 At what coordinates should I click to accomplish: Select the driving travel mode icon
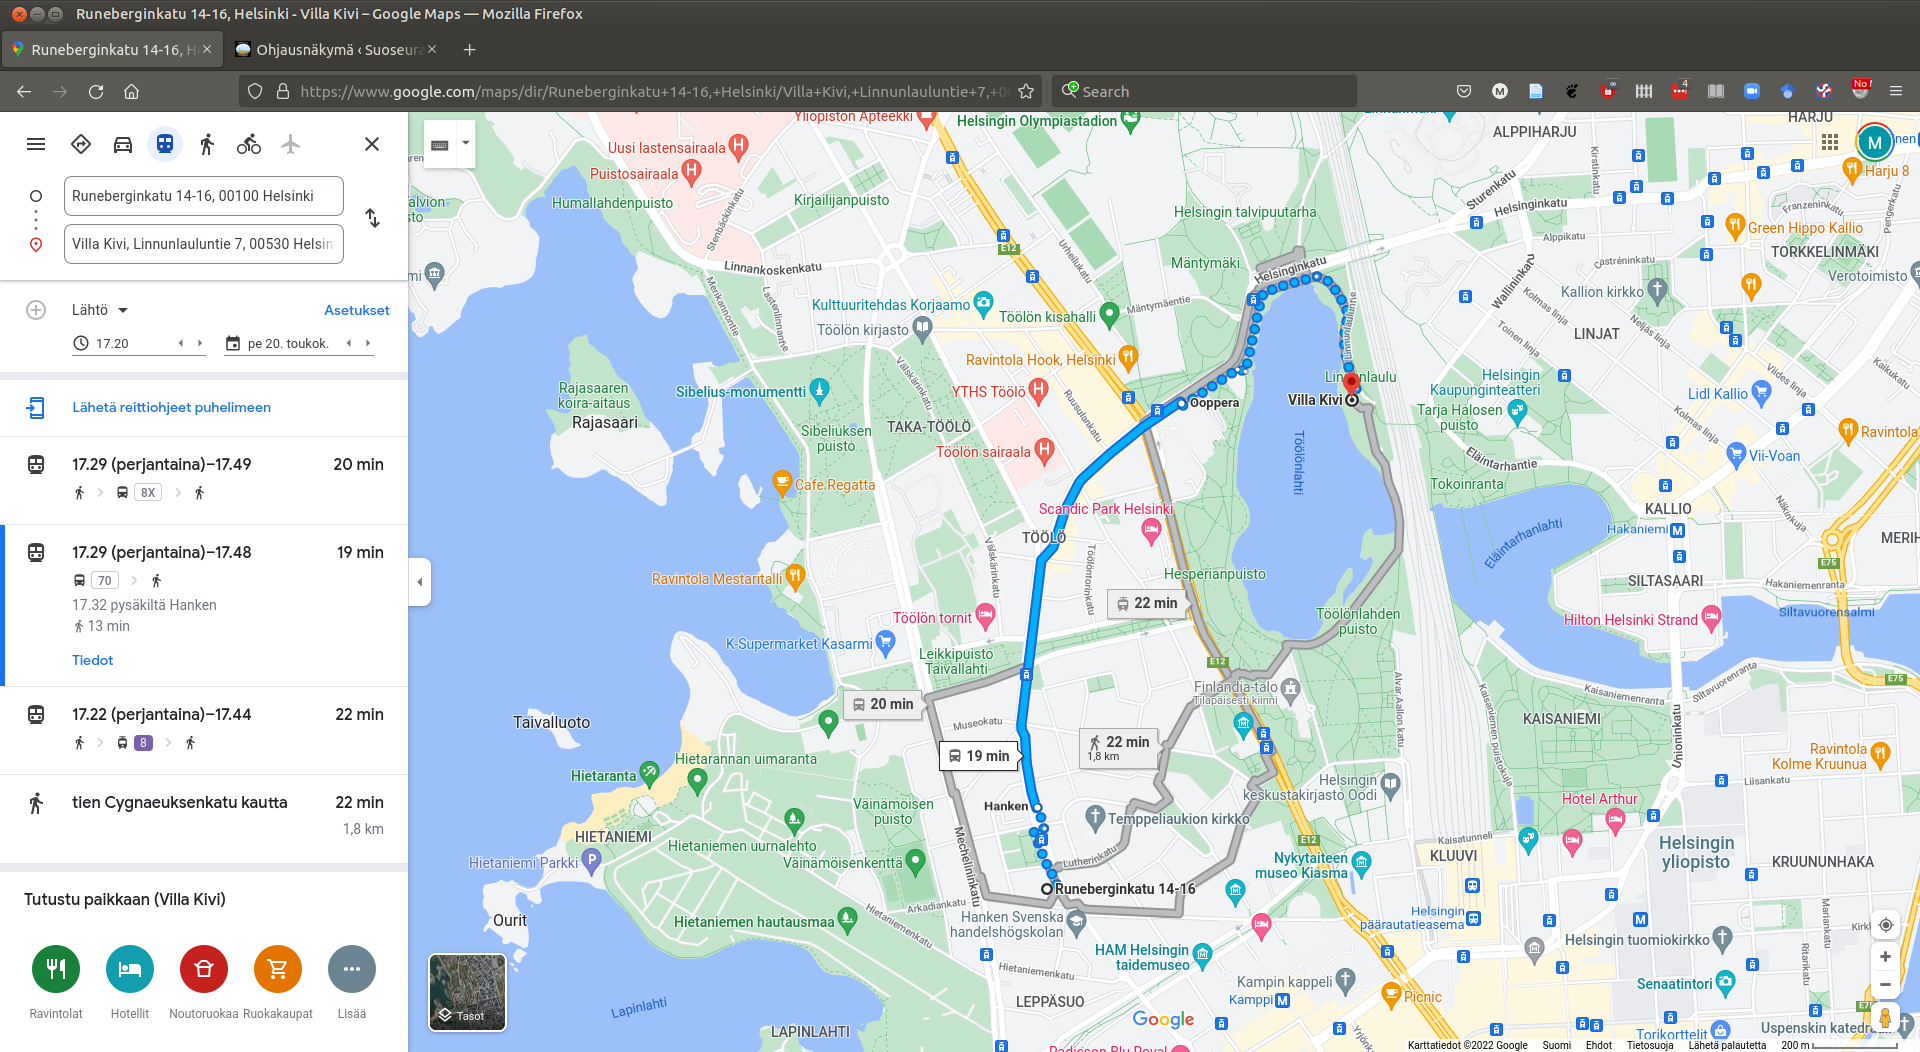(123, 145)
